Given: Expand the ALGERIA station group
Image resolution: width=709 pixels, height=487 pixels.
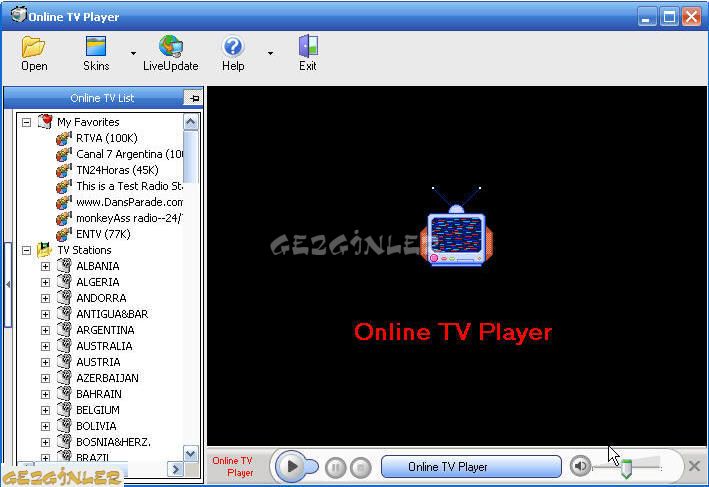Looking at the screenshot, I should [x=45, y=282].
